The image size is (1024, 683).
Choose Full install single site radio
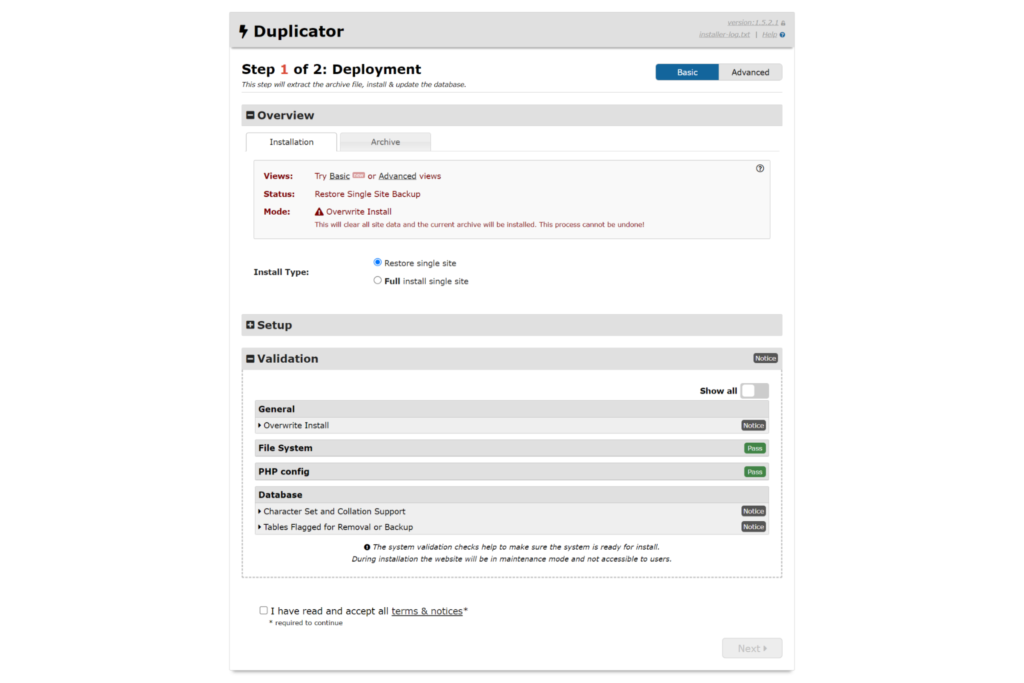pyautogui.click(x=378, y=281)
